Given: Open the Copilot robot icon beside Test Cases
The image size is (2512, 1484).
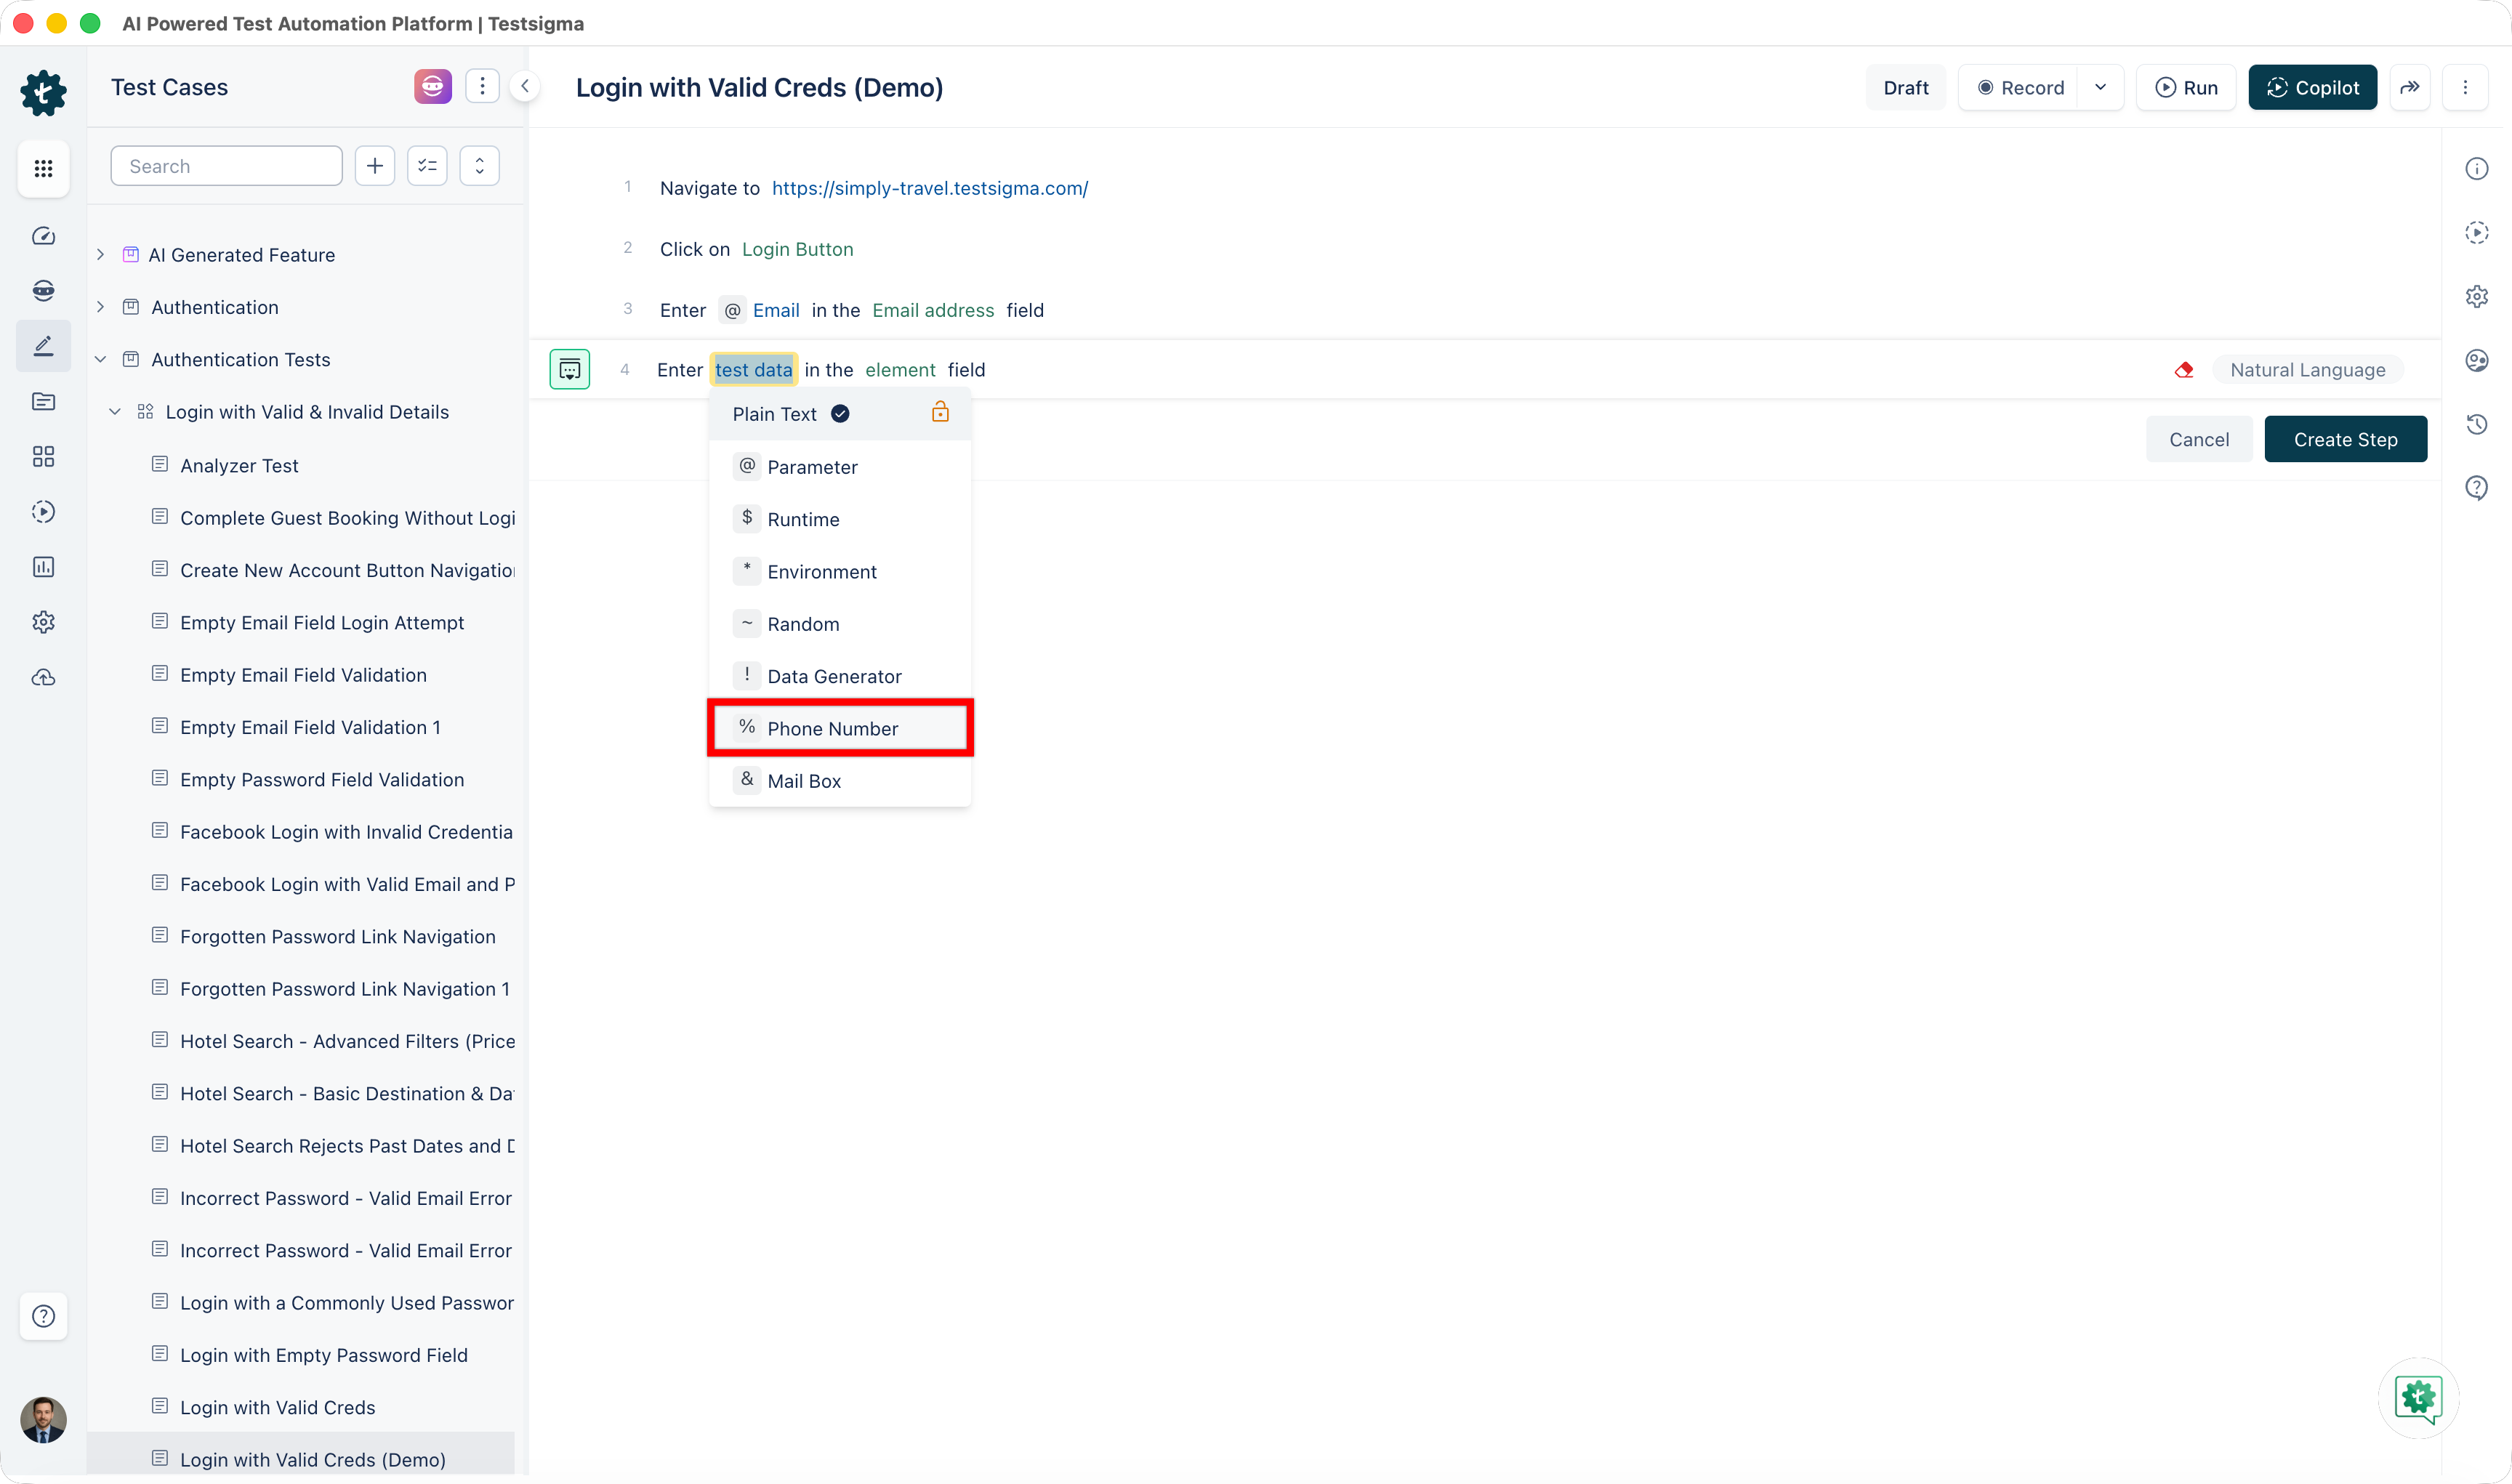Looking at the screenshot, I should [x=432, y=87].
